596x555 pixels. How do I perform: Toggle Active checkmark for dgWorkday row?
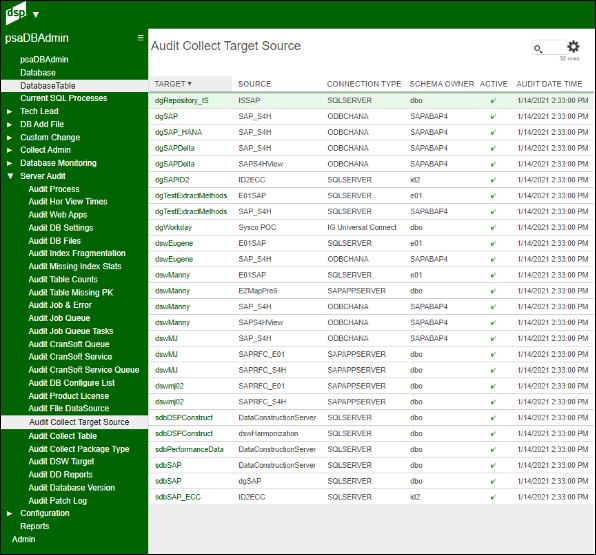(493, 228)
